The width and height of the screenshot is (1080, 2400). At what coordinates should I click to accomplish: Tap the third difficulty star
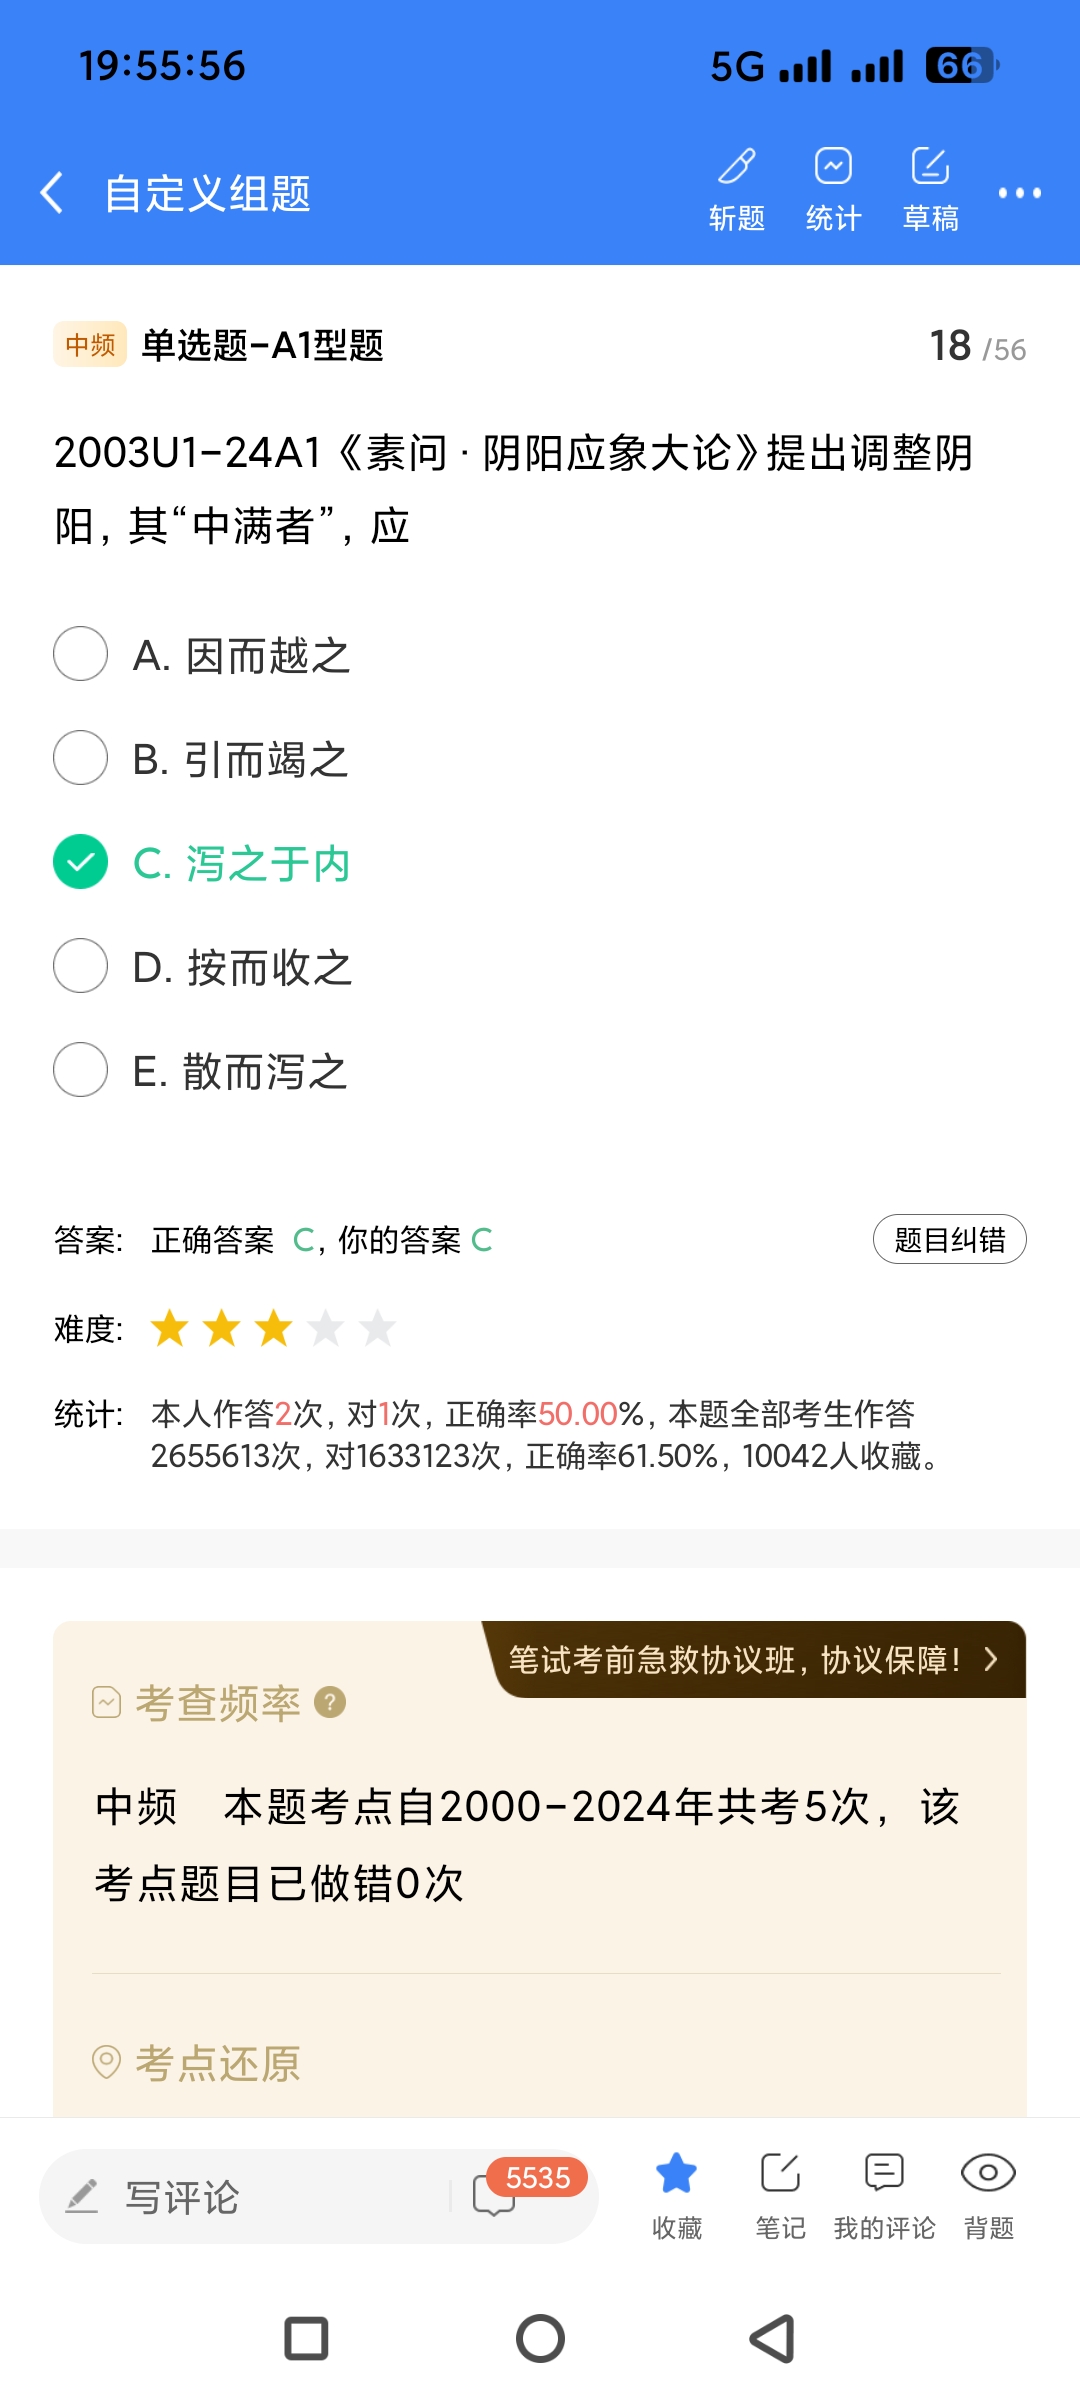[x=273, y=1329]
